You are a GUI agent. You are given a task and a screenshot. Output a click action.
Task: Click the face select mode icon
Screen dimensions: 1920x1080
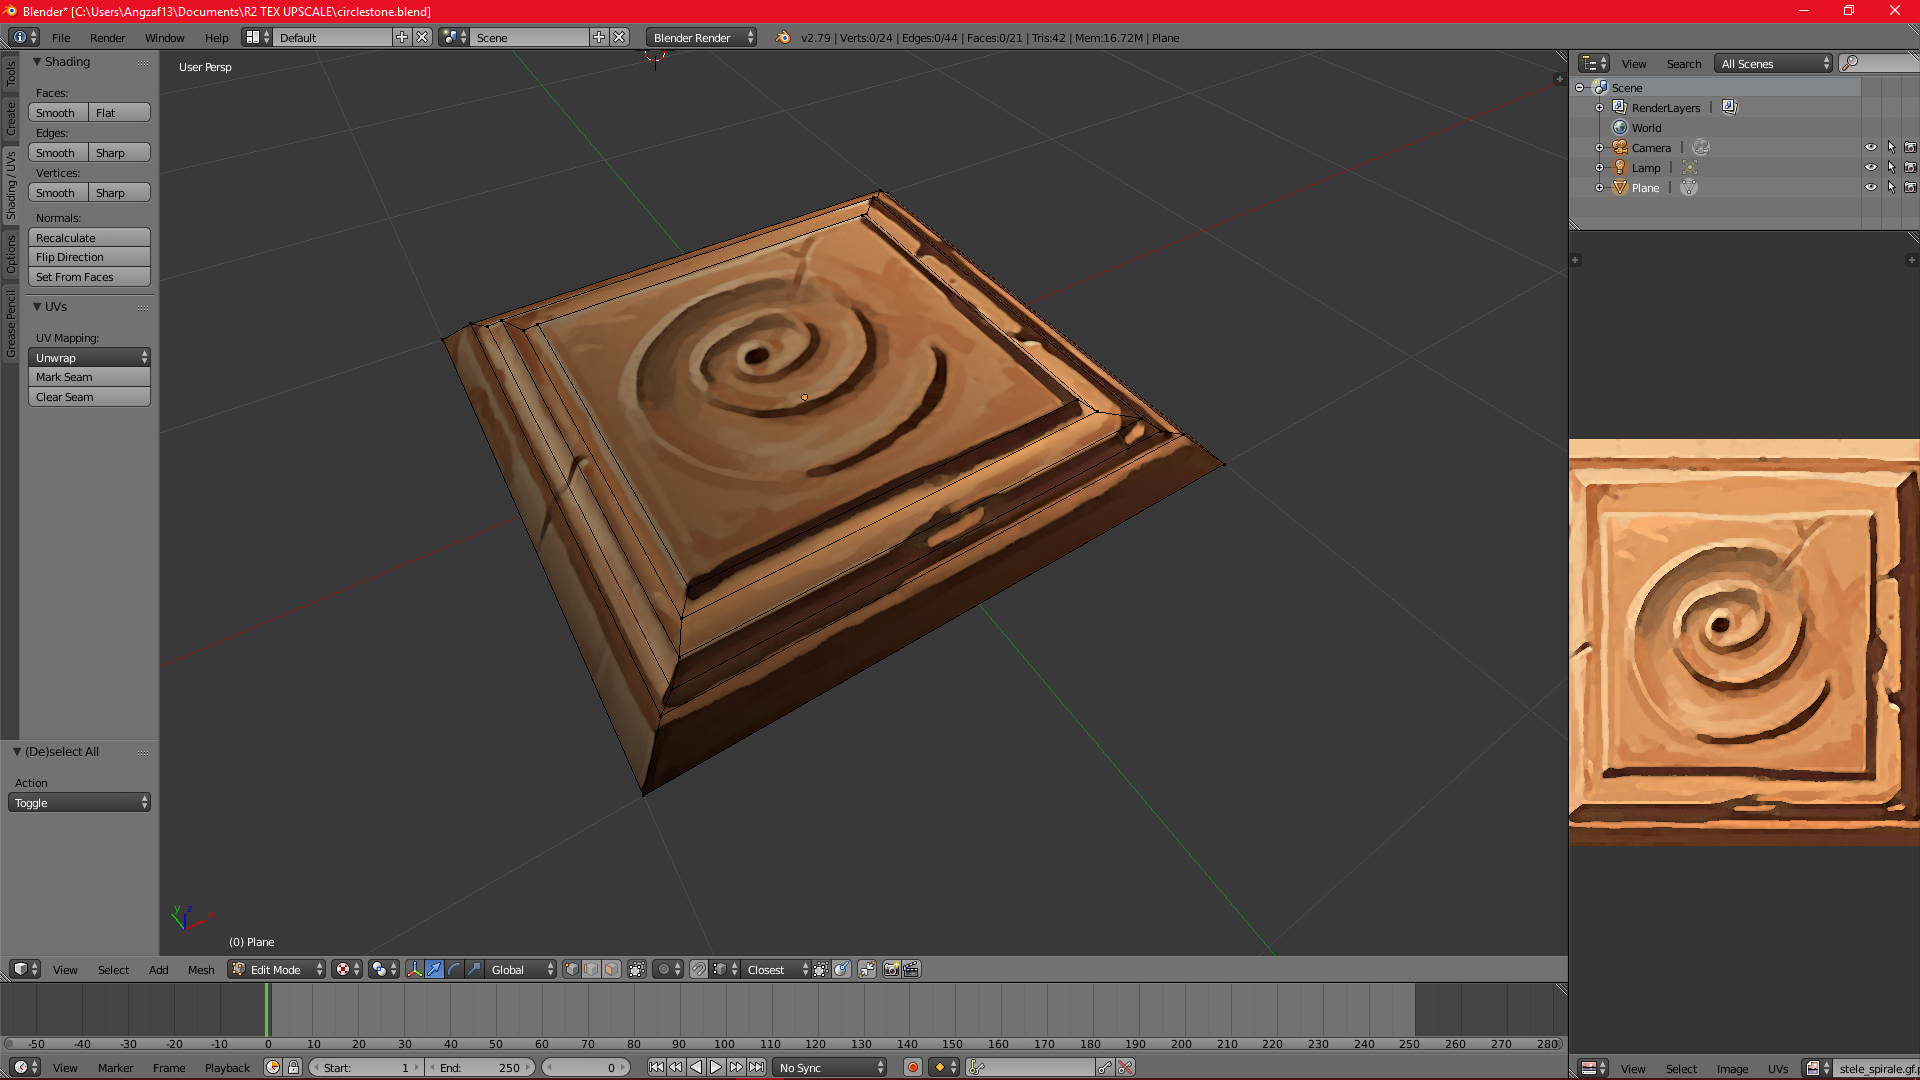611,969
